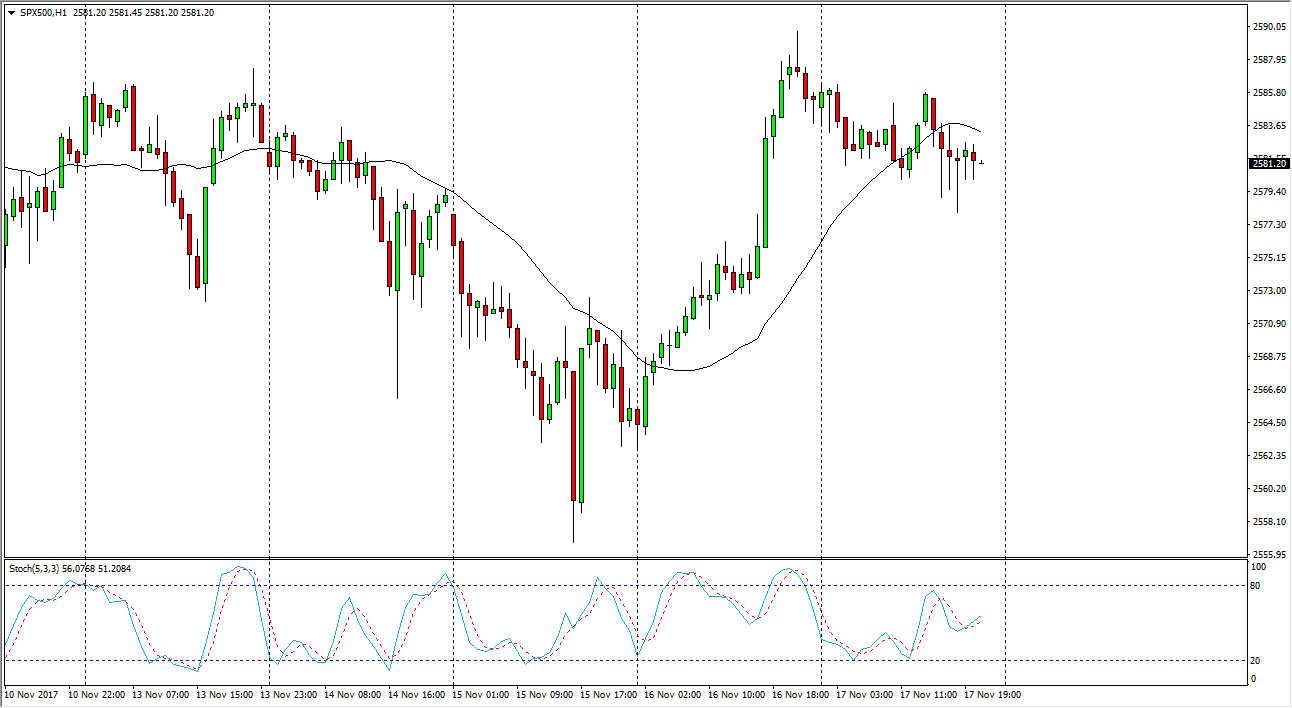Click the 2555.95 price scale label

click(x=1268, y=555)
